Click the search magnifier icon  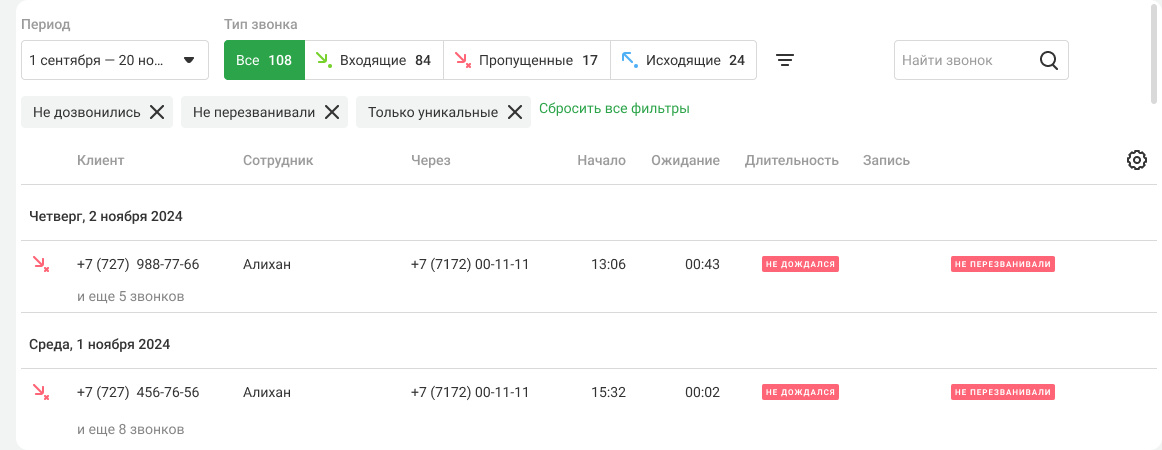point(1048,60)
